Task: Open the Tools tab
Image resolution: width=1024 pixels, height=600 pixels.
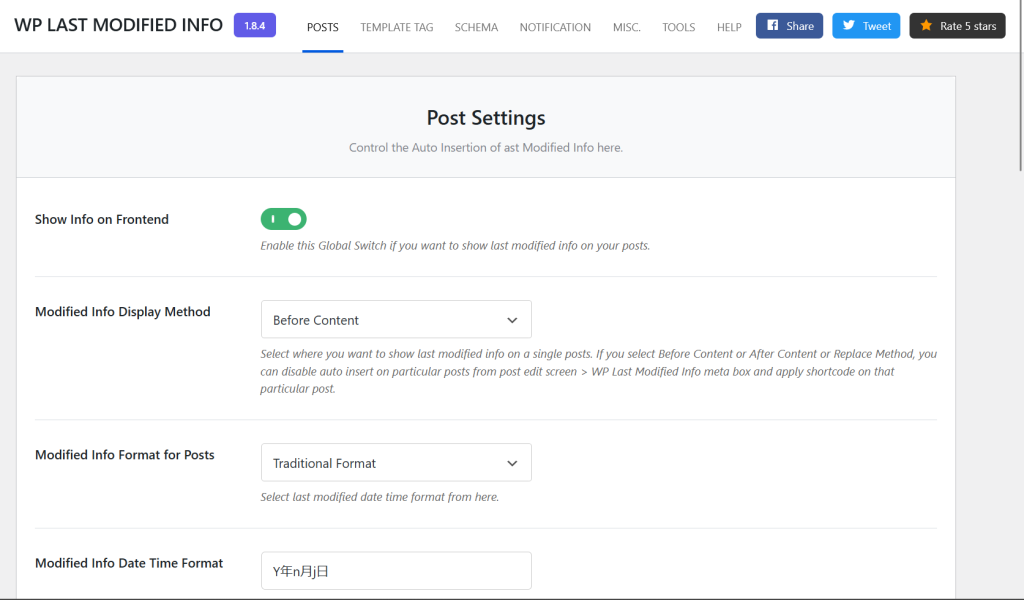Action: (679, 27)
